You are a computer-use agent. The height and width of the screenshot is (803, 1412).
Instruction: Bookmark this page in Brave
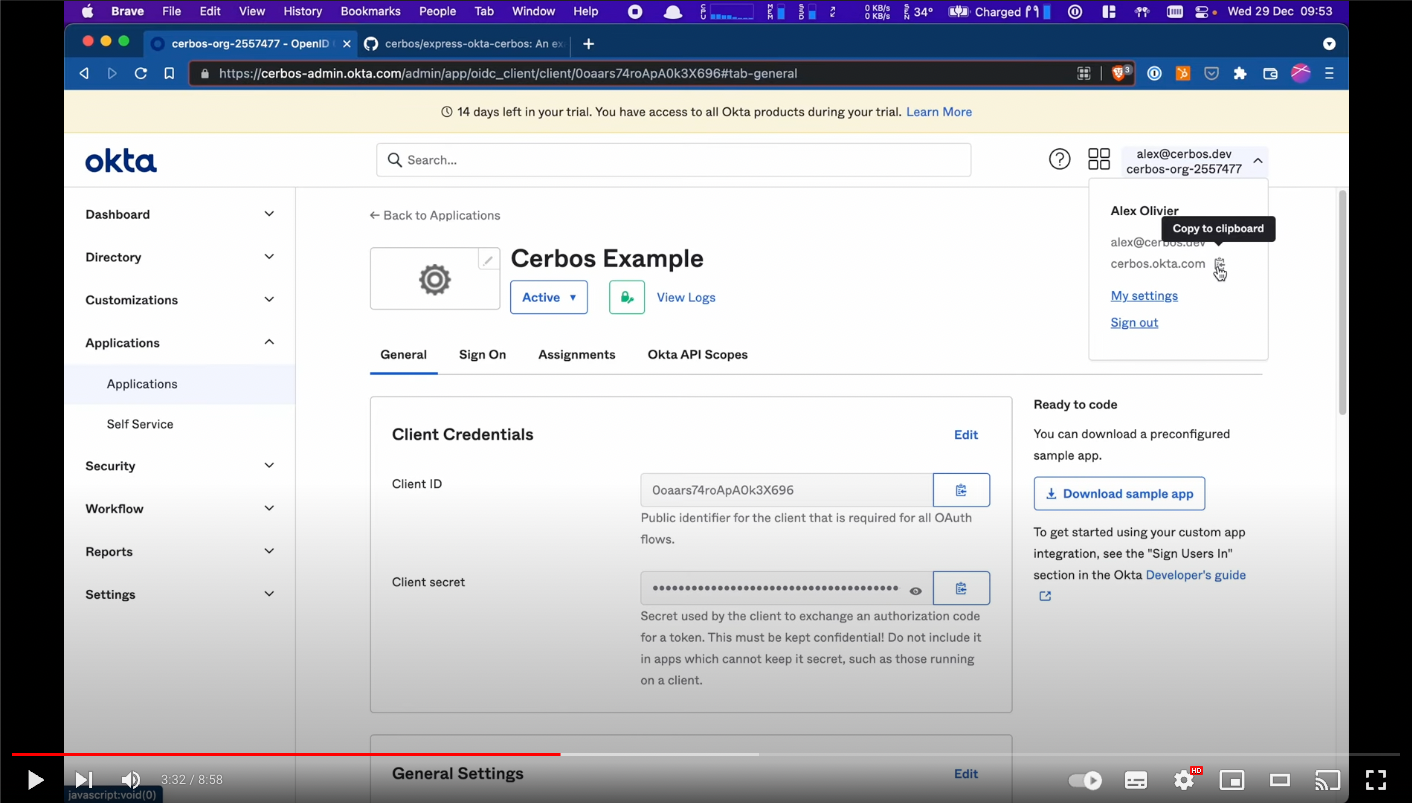pyautogui.click(x=169, y=73)
